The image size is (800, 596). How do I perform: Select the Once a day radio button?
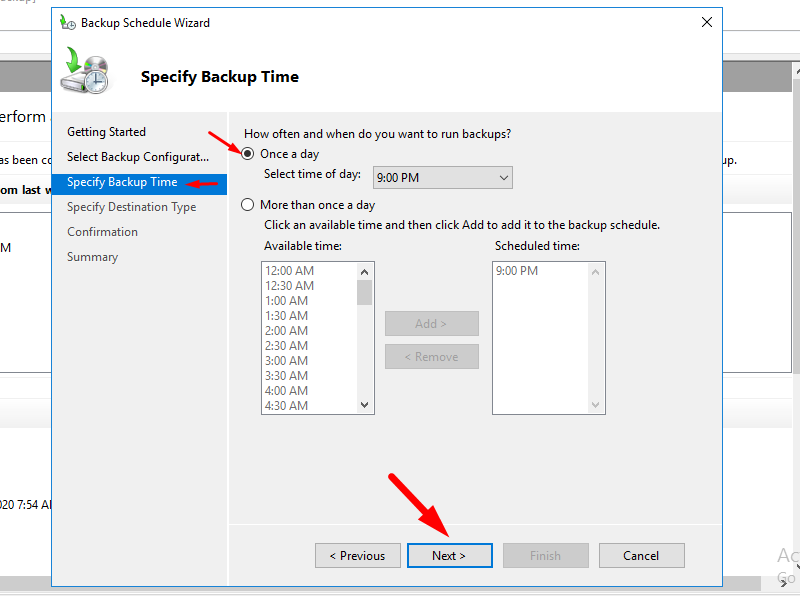click(x=248, y=154)
